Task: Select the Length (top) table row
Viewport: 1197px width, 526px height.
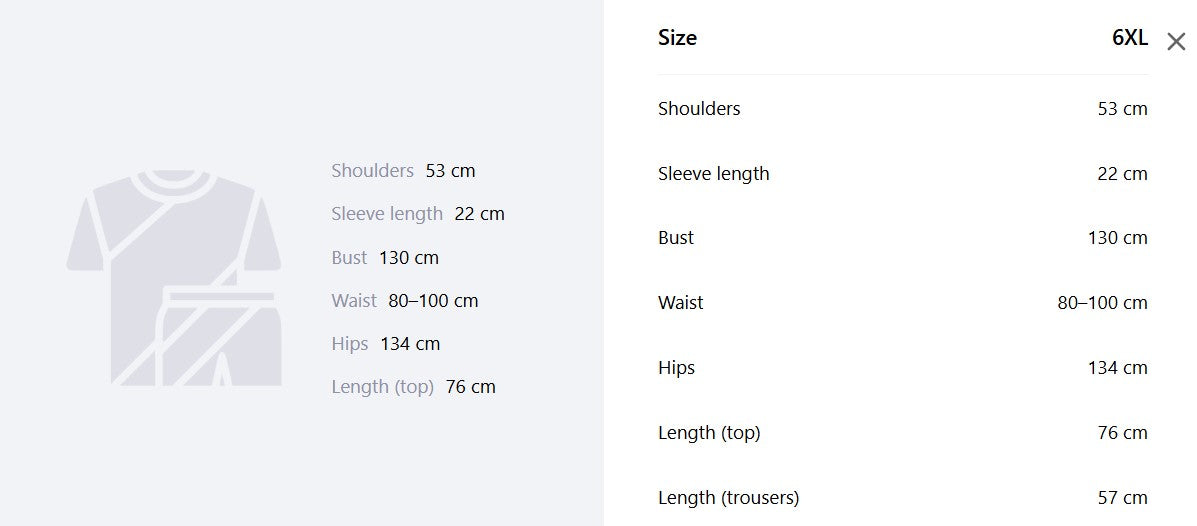Action: click(903, 432)
